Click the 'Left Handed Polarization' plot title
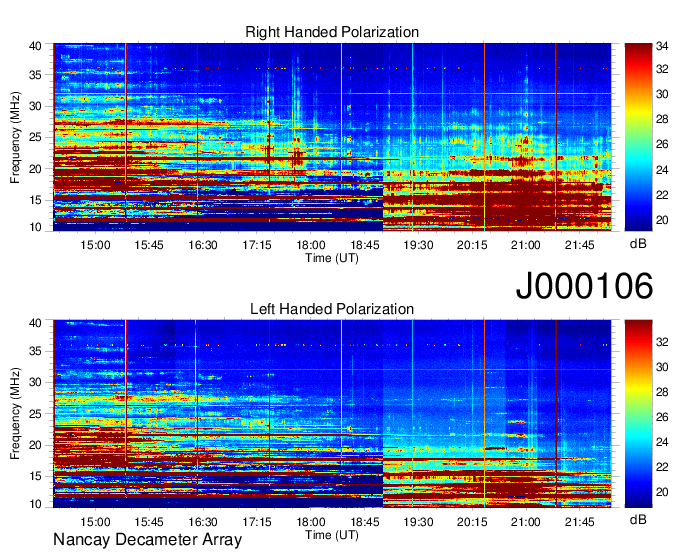 332,309
